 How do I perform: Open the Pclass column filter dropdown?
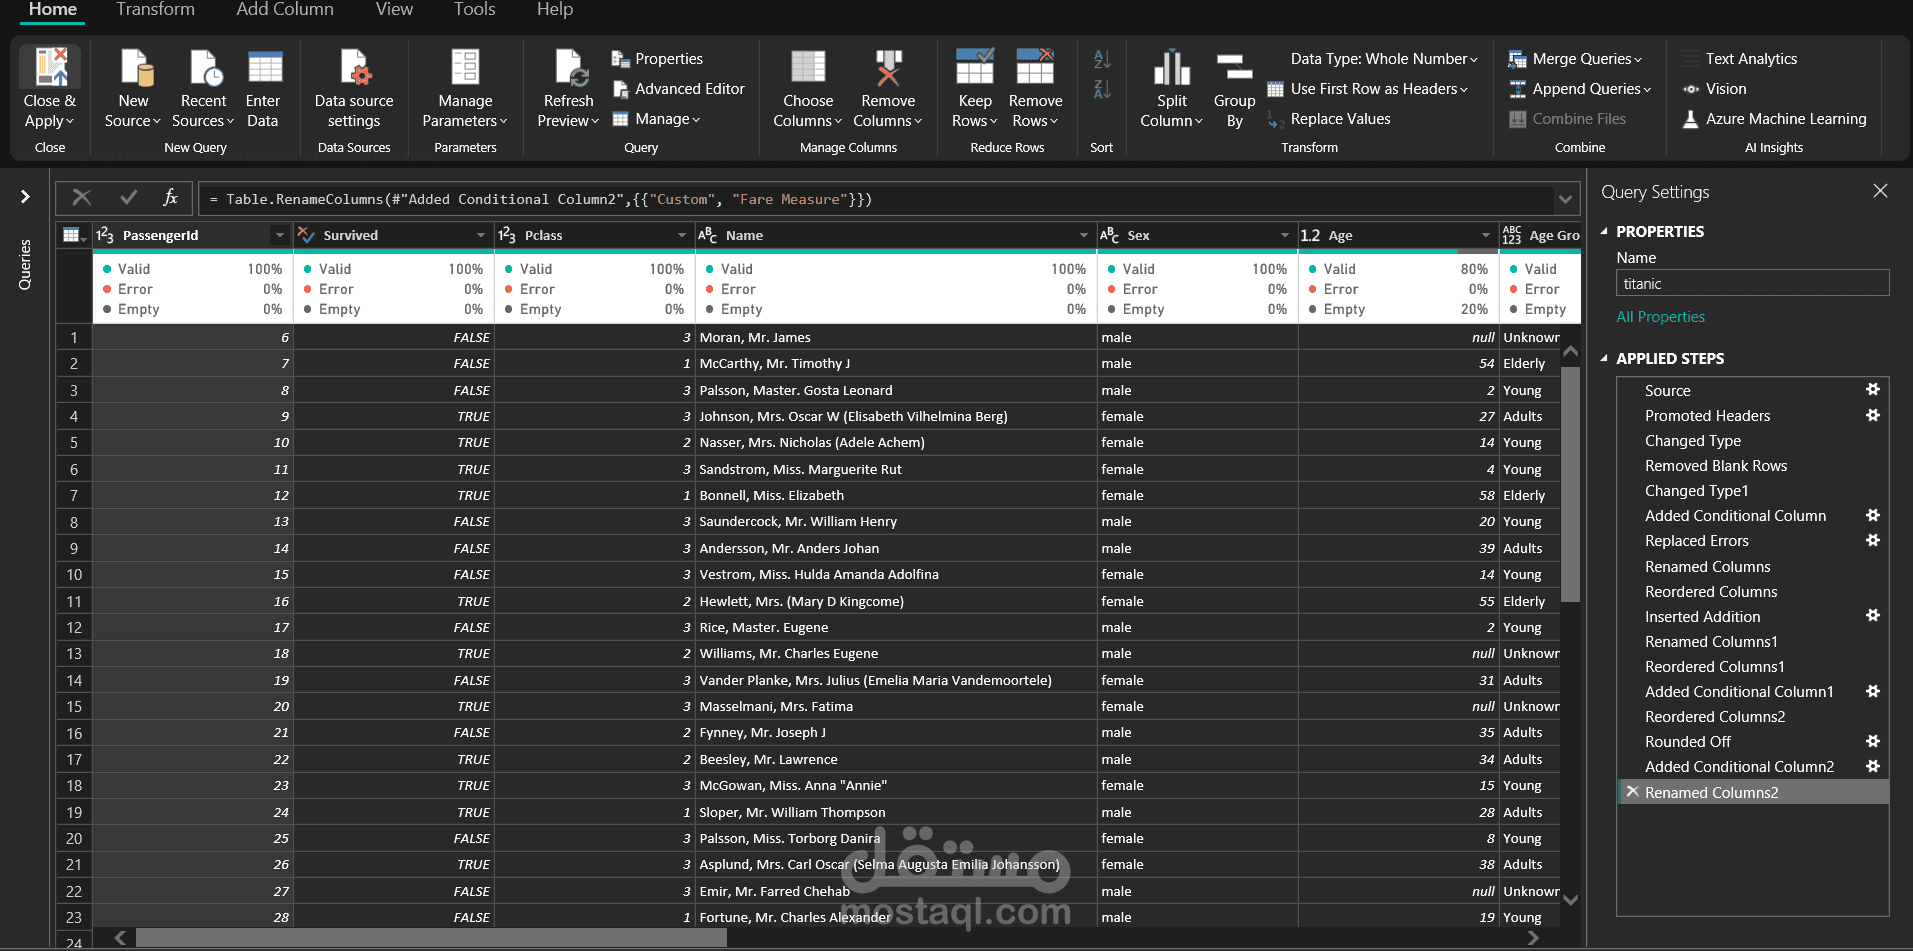[682, 235]
